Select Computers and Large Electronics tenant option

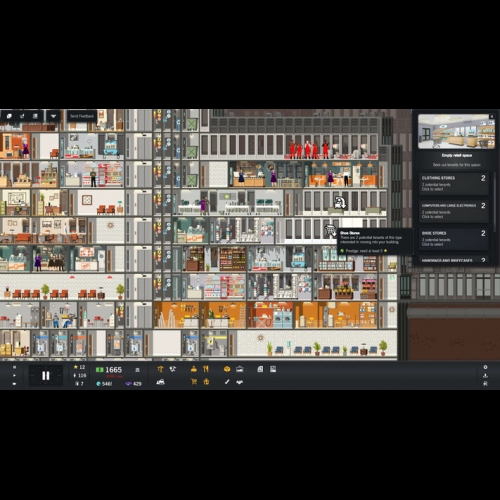click(454, 211)
